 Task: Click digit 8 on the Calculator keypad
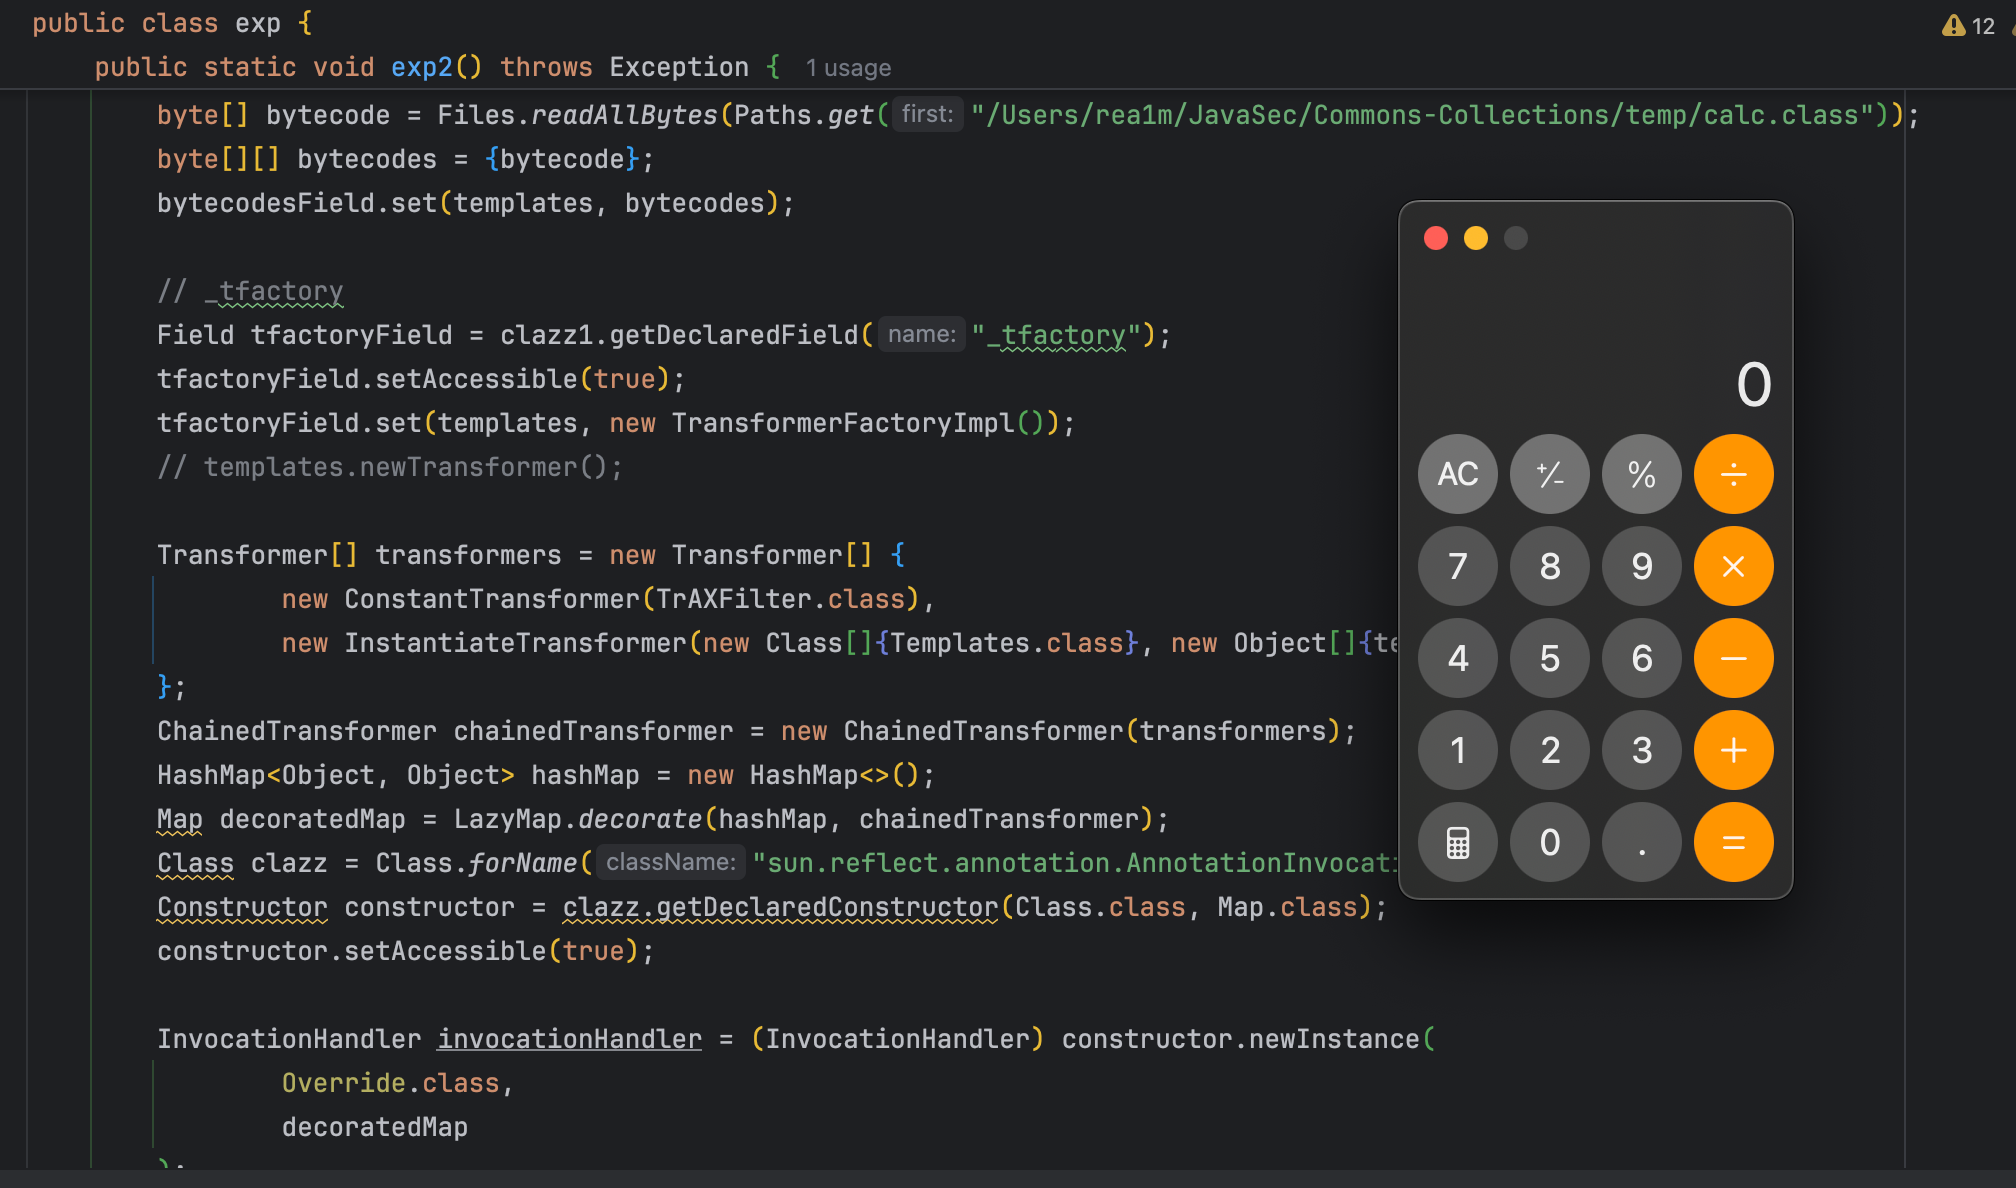pos(1550,566)
